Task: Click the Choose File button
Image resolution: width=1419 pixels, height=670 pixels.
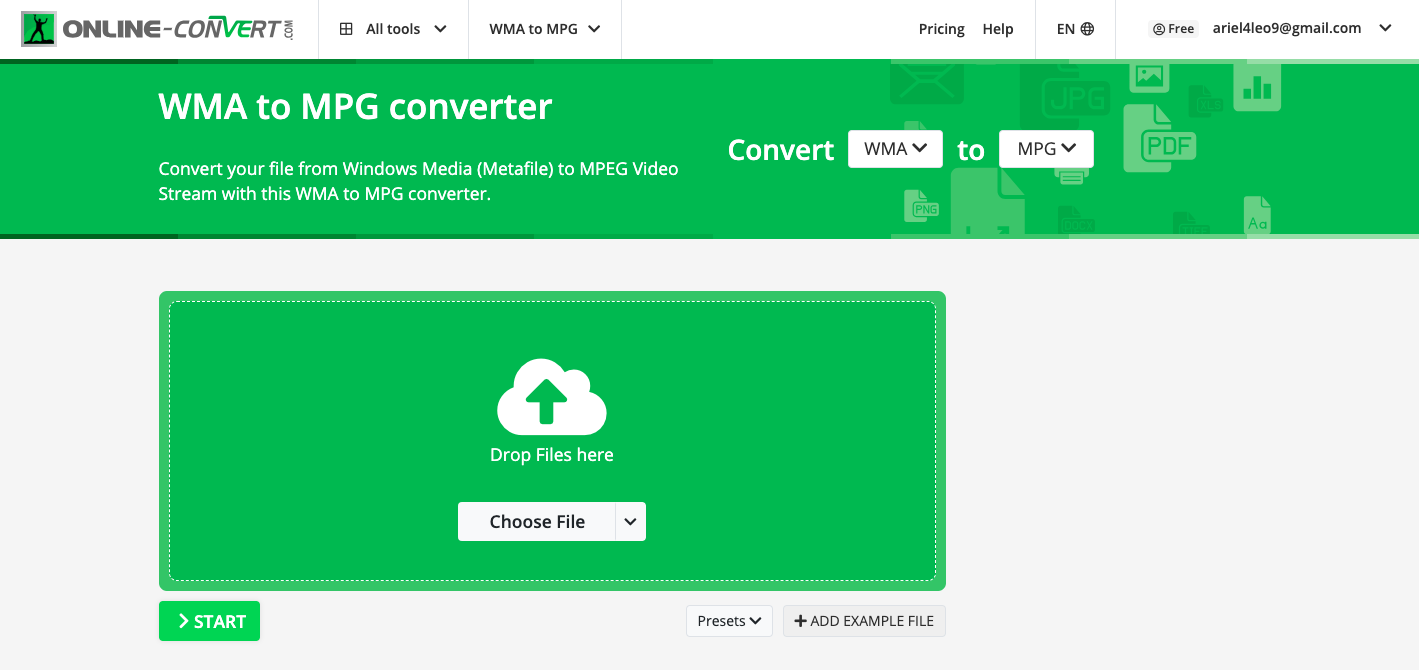Action: (537, 521)
